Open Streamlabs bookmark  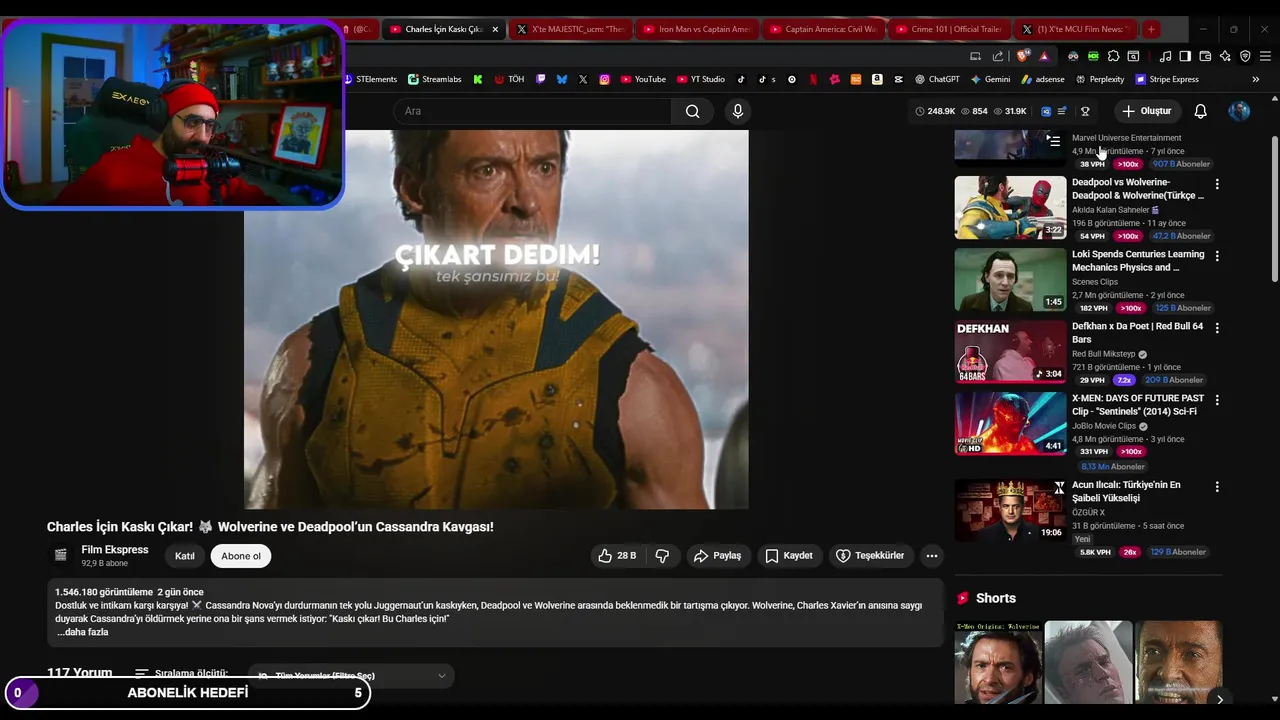click(x=435, y=79)
